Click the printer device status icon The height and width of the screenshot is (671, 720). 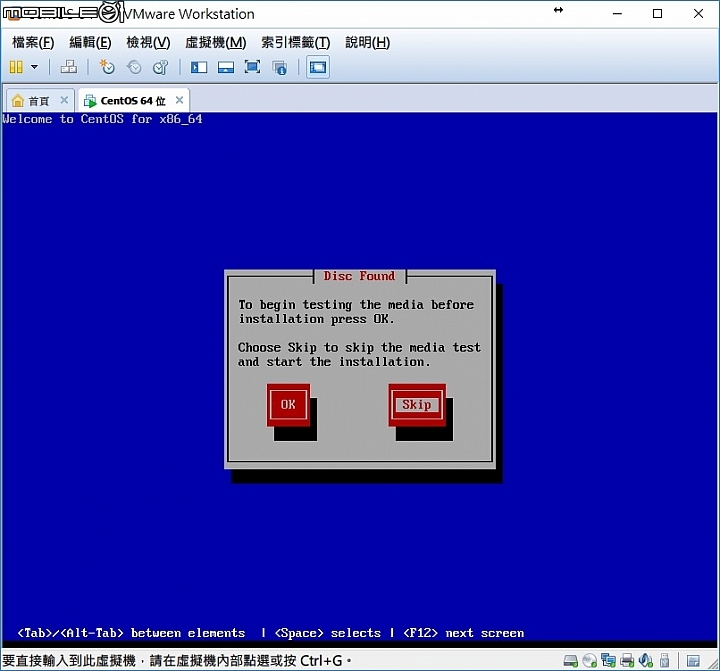coord(627,661)
